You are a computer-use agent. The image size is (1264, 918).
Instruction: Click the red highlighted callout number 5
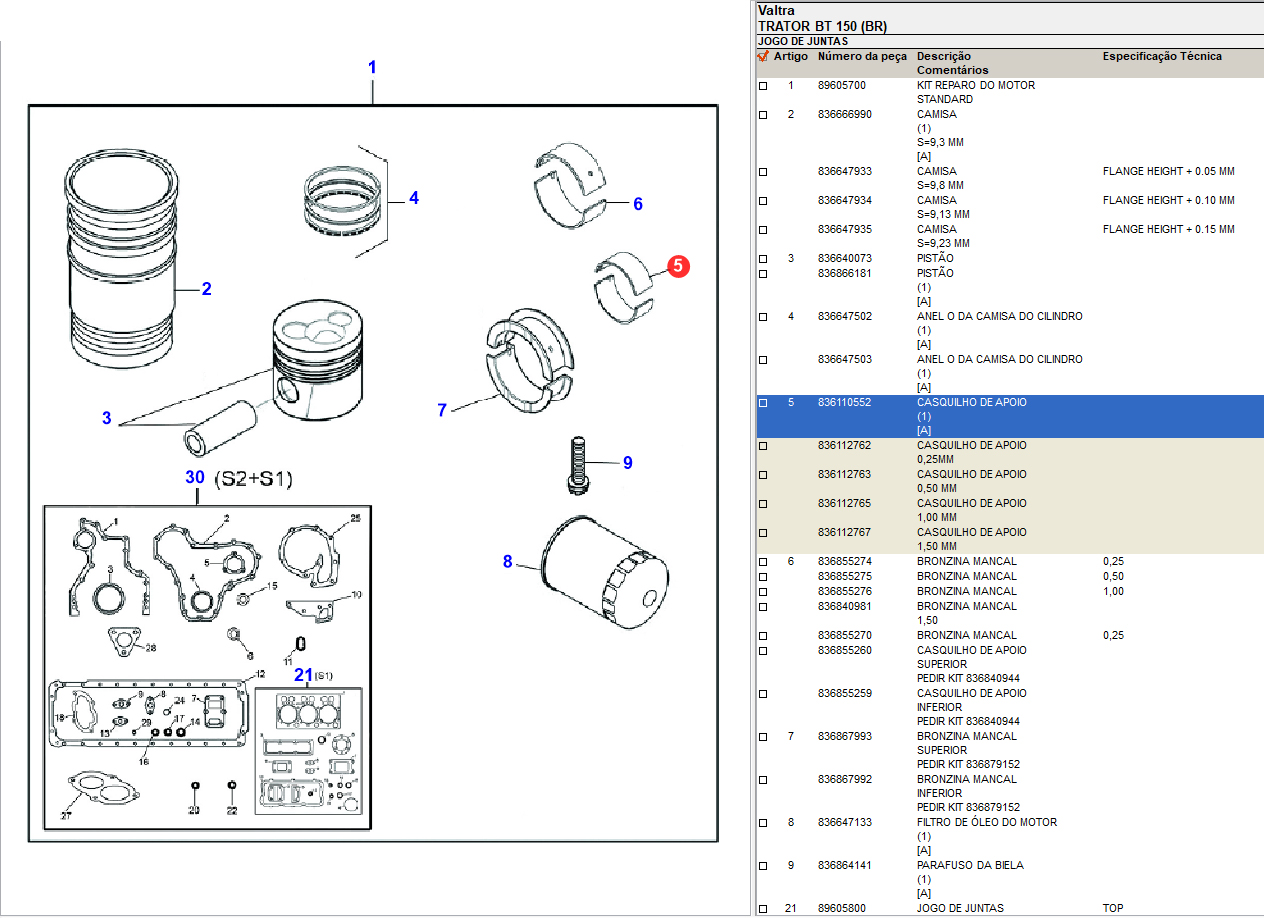coord(678,266)
